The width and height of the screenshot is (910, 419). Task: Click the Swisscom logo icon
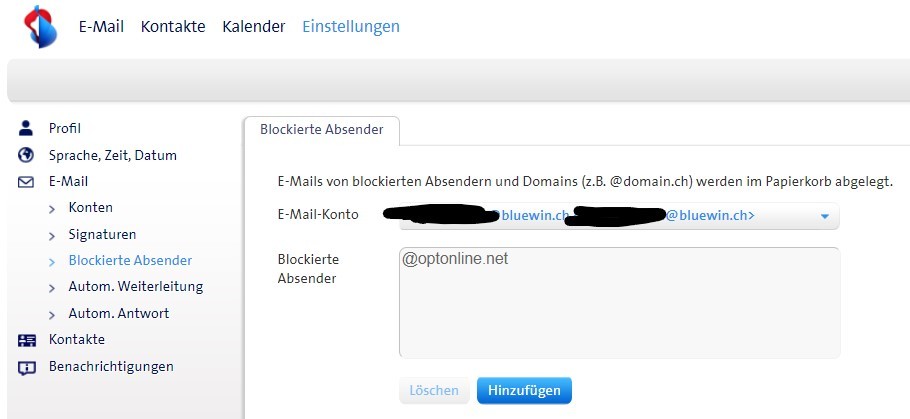(x=41, y=26)
